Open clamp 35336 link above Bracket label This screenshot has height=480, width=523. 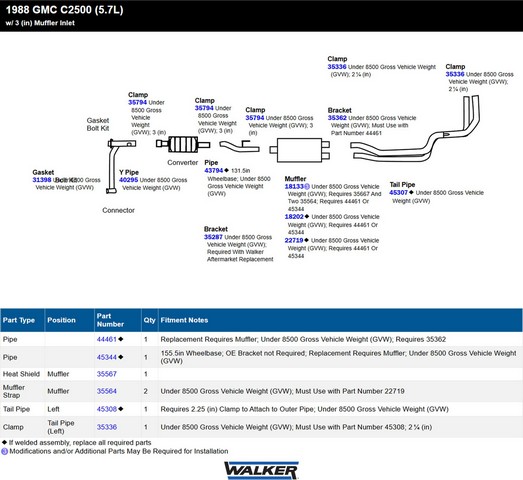[x=337, y=67]
